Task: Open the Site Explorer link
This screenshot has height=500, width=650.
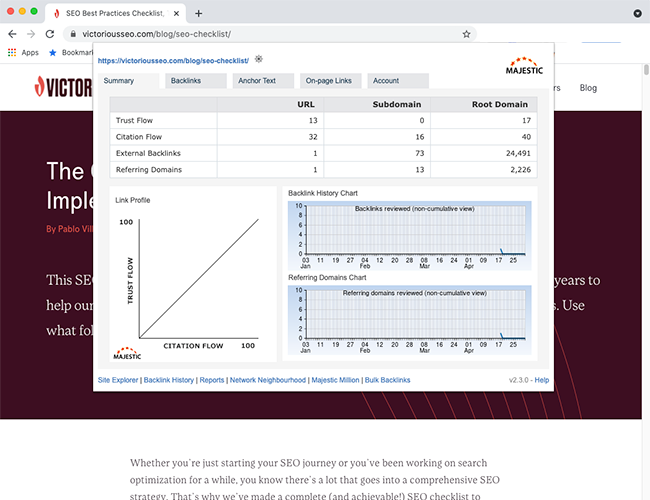Action: [118, 380]
